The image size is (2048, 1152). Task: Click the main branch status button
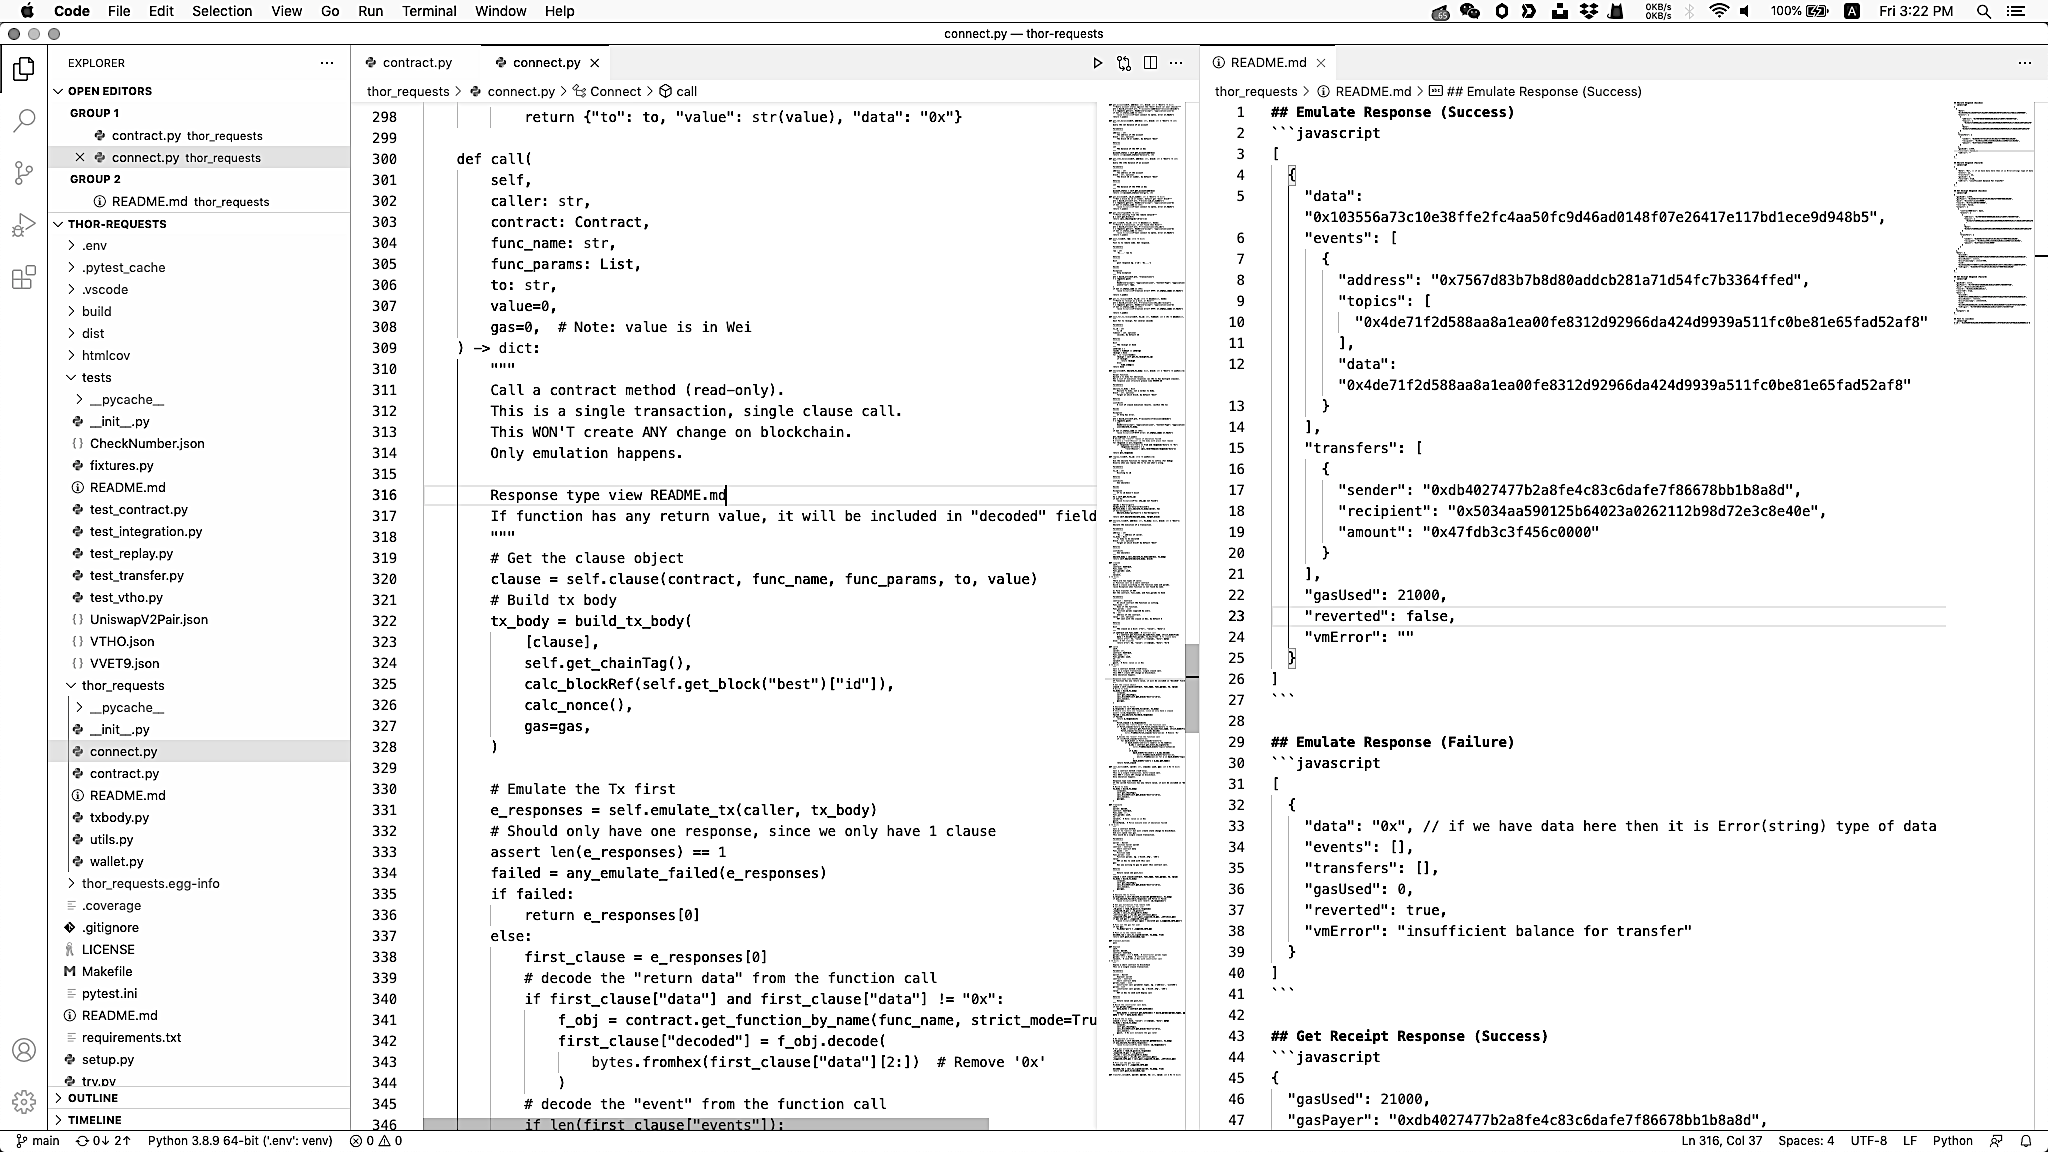[x=38, y=1141]
